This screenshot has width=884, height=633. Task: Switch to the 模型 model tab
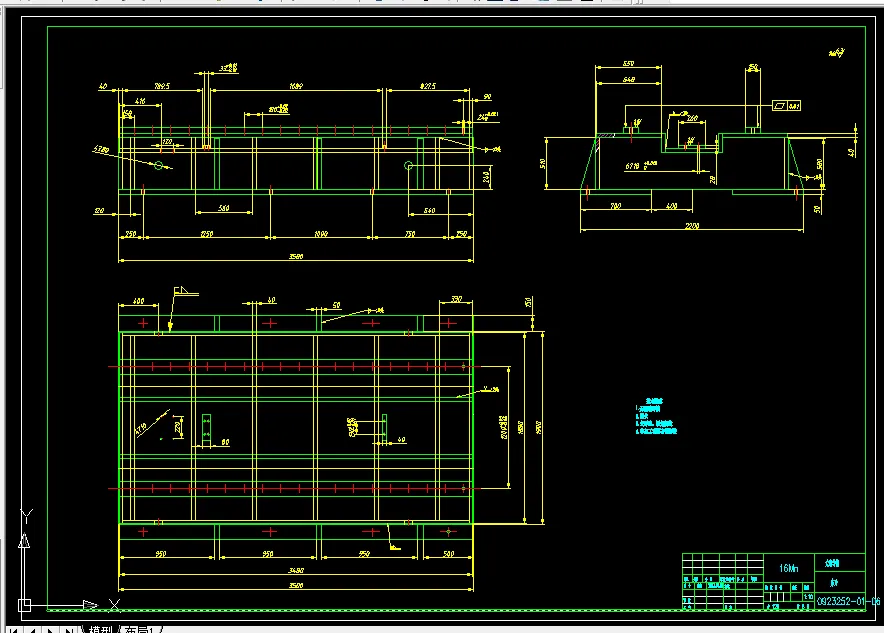(x=101, y=629)
